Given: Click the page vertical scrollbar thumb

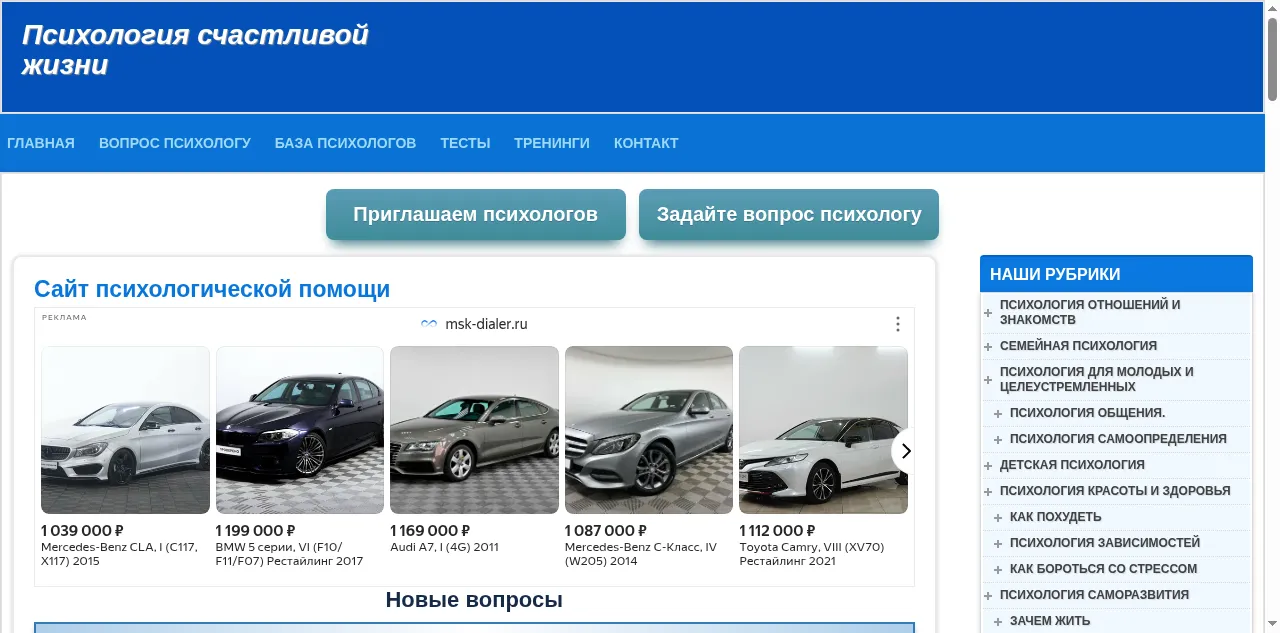Looking at the screenshot, I should coord(1272,58).
